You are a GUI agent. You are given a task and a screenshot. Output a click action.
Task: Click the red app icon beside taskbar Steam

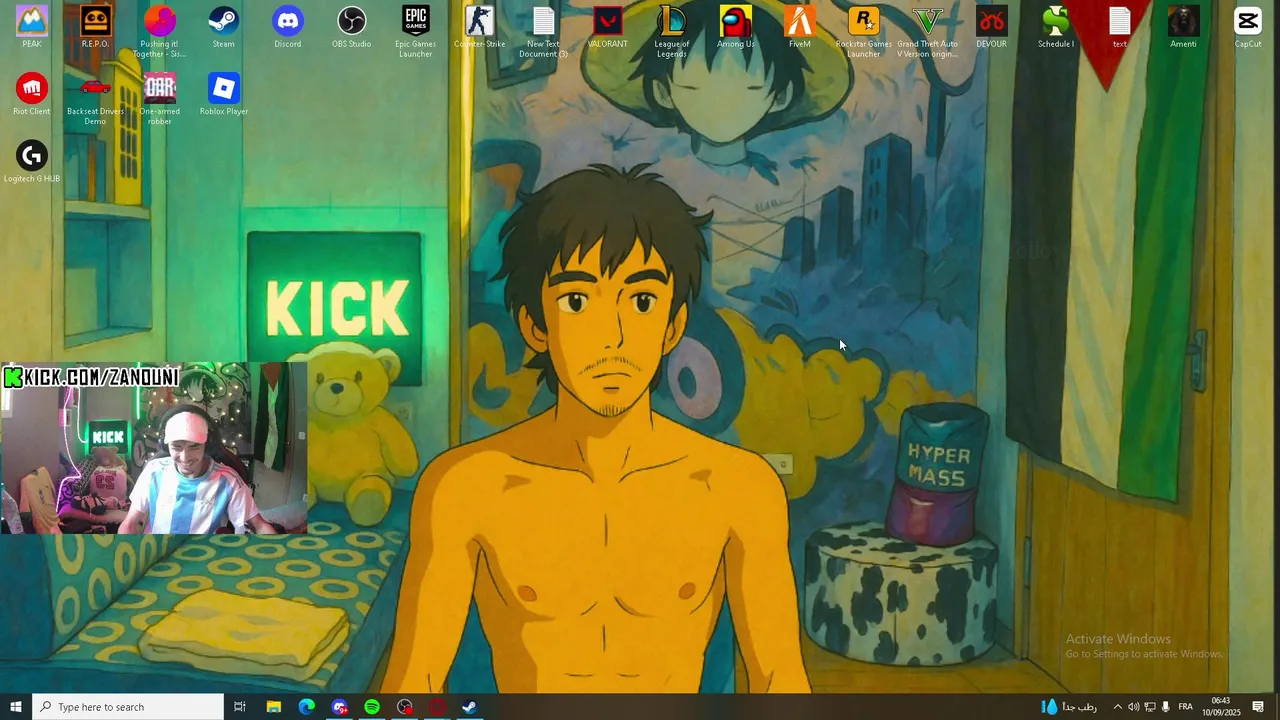point(437,707)
